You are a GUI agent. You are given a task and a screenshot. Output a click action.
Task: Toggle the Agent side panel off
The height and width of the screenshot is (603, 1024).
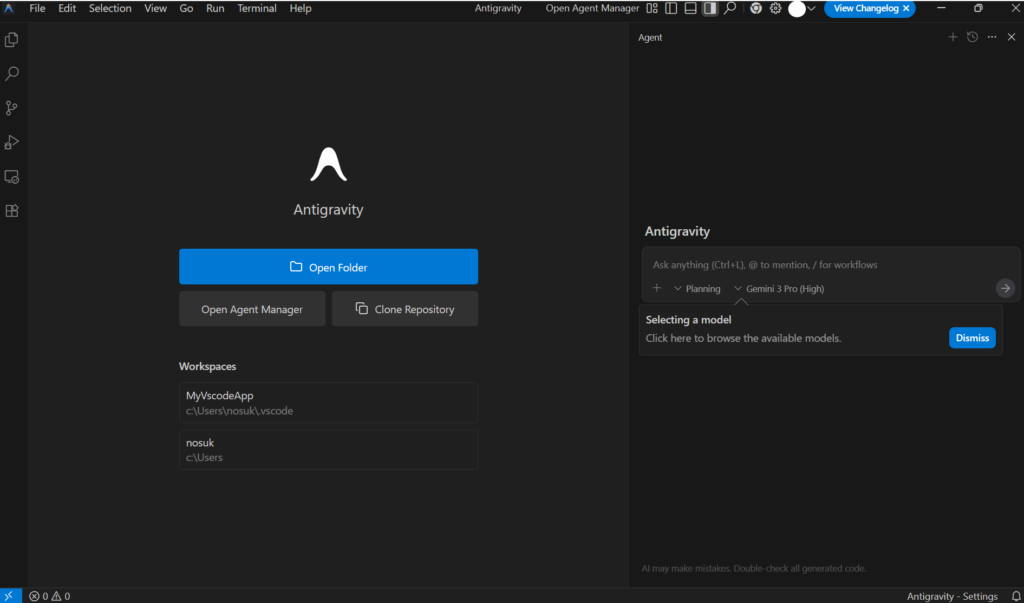[709, 8]
